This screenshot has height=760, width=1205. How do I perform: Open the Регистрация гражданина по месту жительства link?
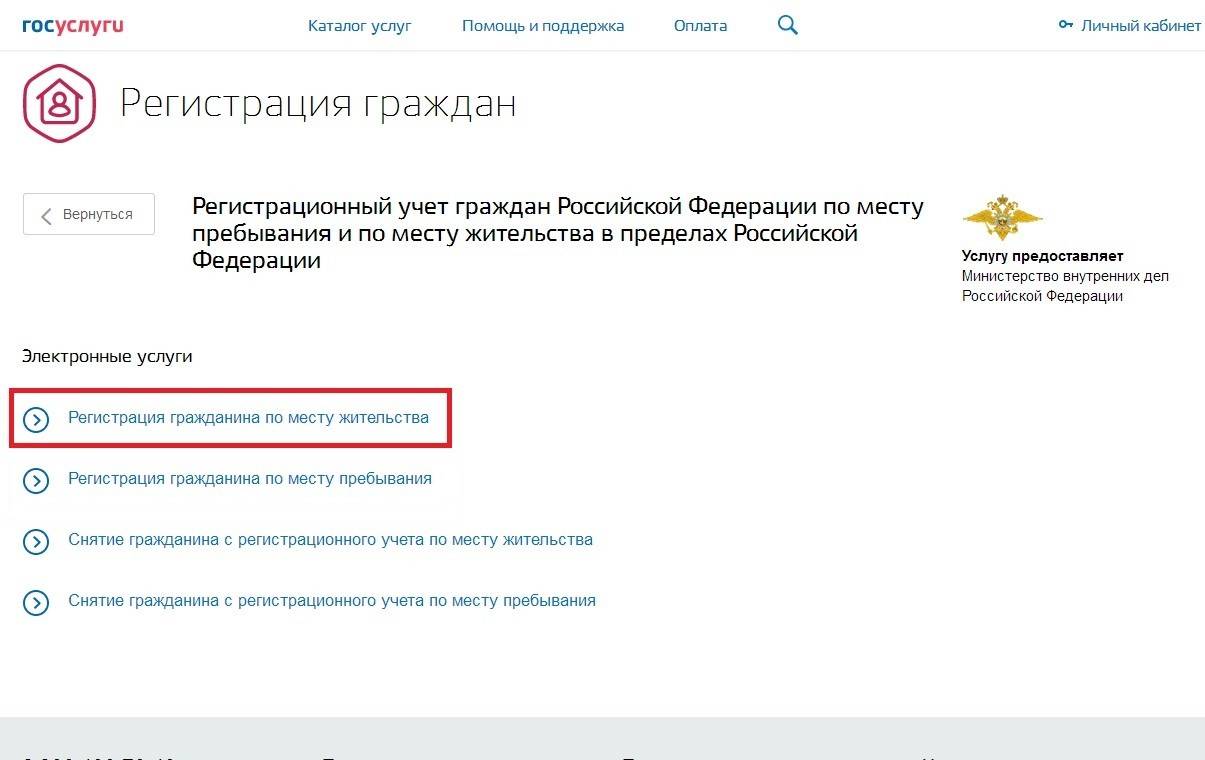click(x=248, y=417)
